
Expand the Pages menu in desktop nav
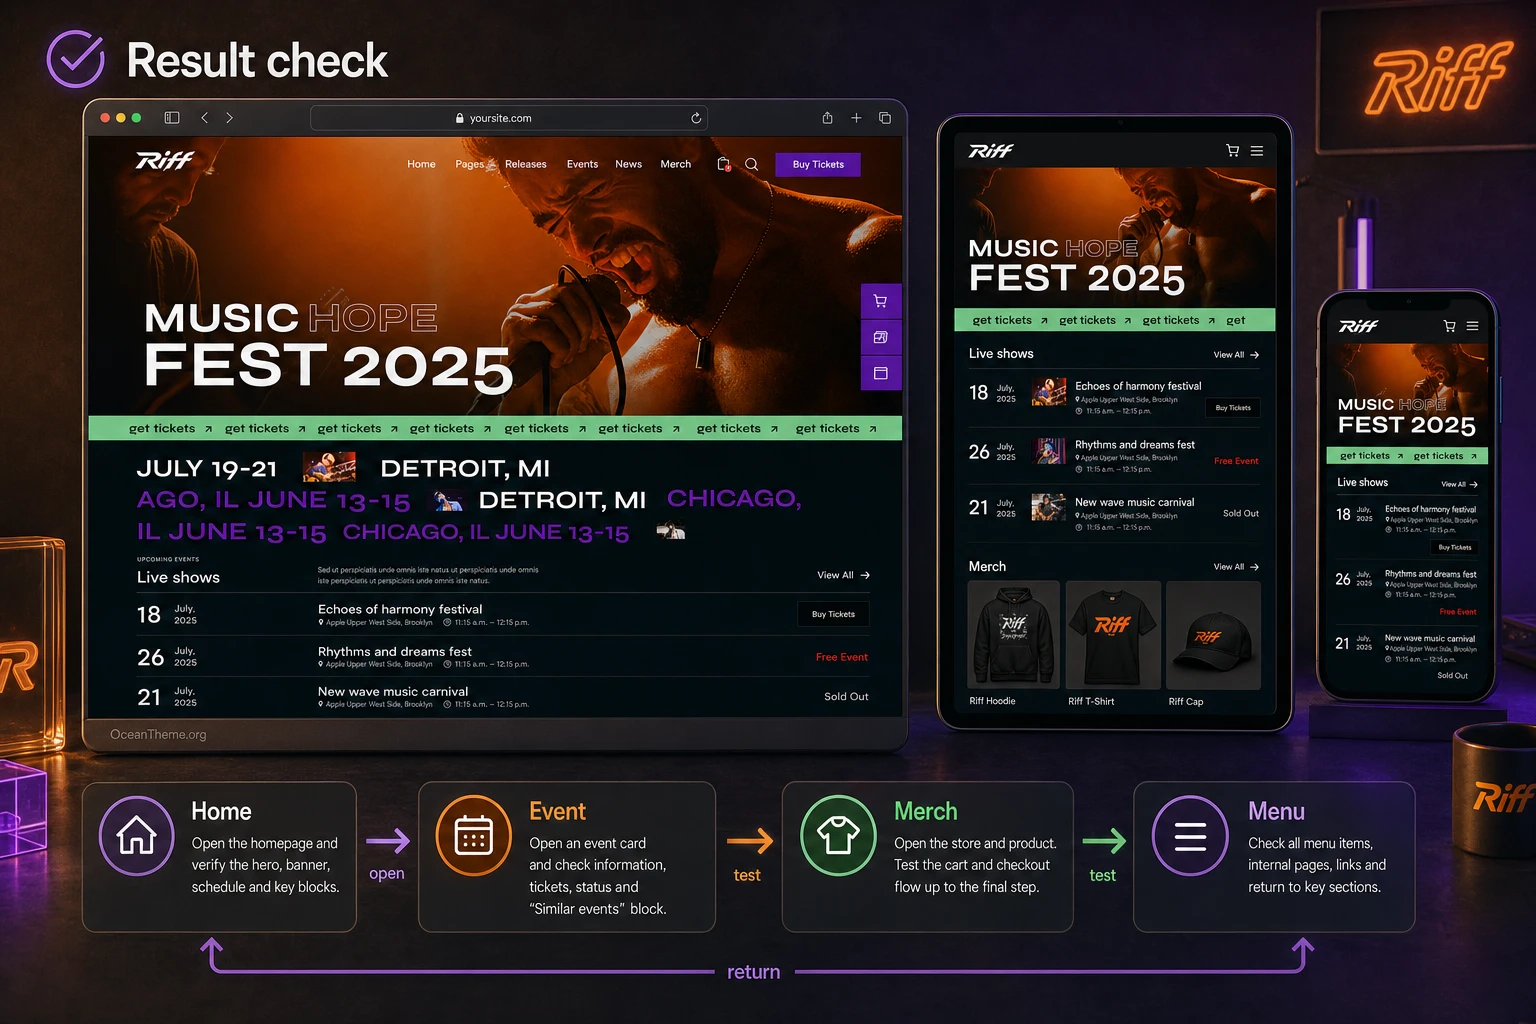click(x=470, y=164)
